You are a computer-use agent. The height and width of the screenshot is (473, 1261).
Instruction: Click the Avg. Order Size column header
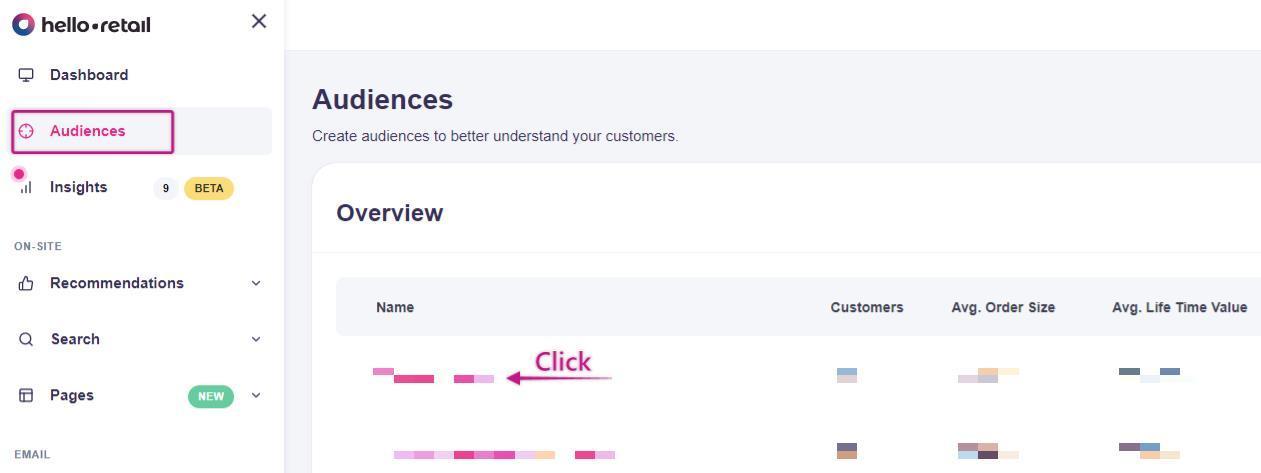(1003, 307)
